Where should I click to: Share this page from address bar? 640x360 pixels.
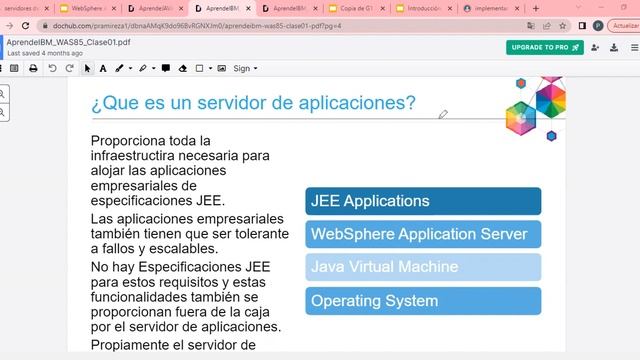click(x=547, y=26)
